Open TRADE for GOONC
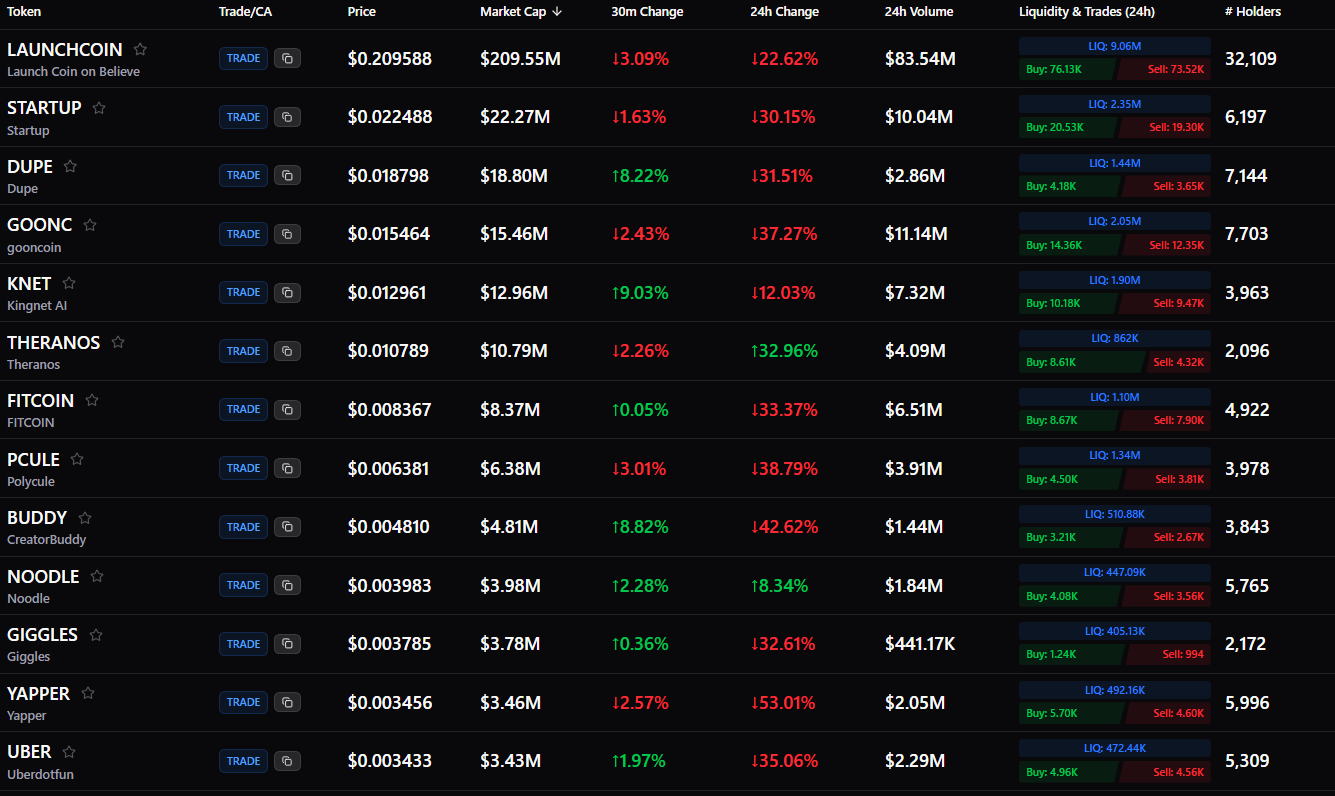This screenshot has width=1335, height=796. 243,234
